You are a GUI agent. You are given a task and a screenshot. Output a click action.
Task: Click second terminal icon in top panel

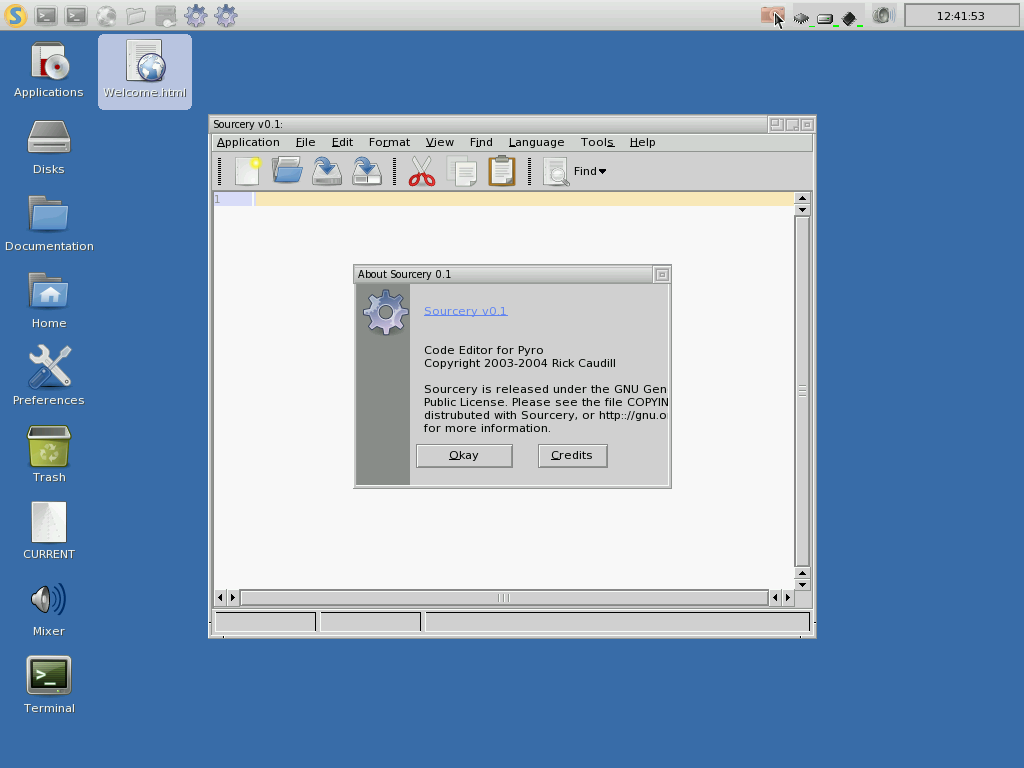[76, 15]
